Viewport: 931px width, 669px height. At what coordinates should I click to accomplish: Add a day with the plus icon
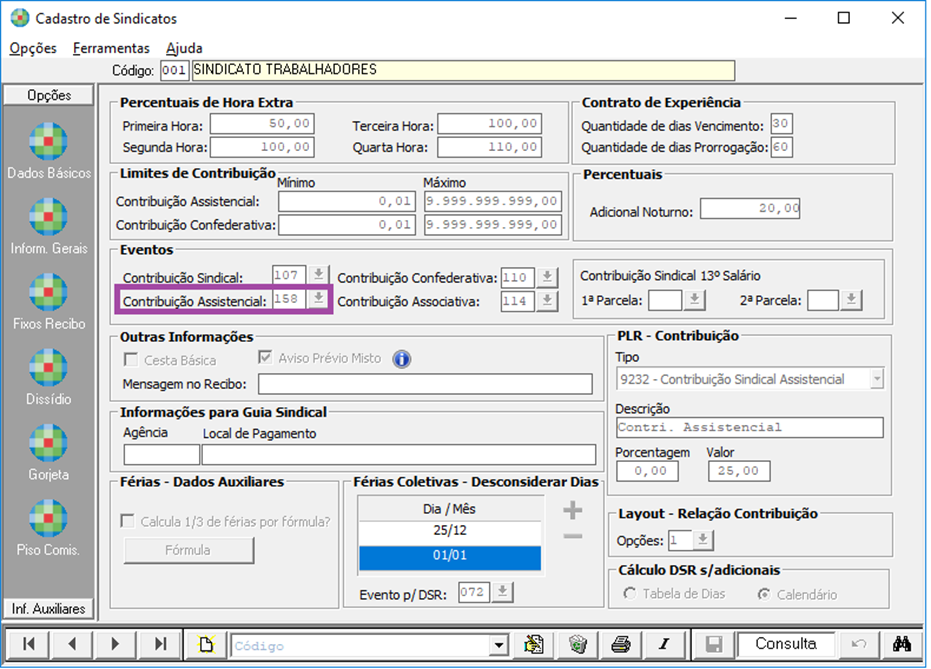pyautogui.click(x=572, y=510)
